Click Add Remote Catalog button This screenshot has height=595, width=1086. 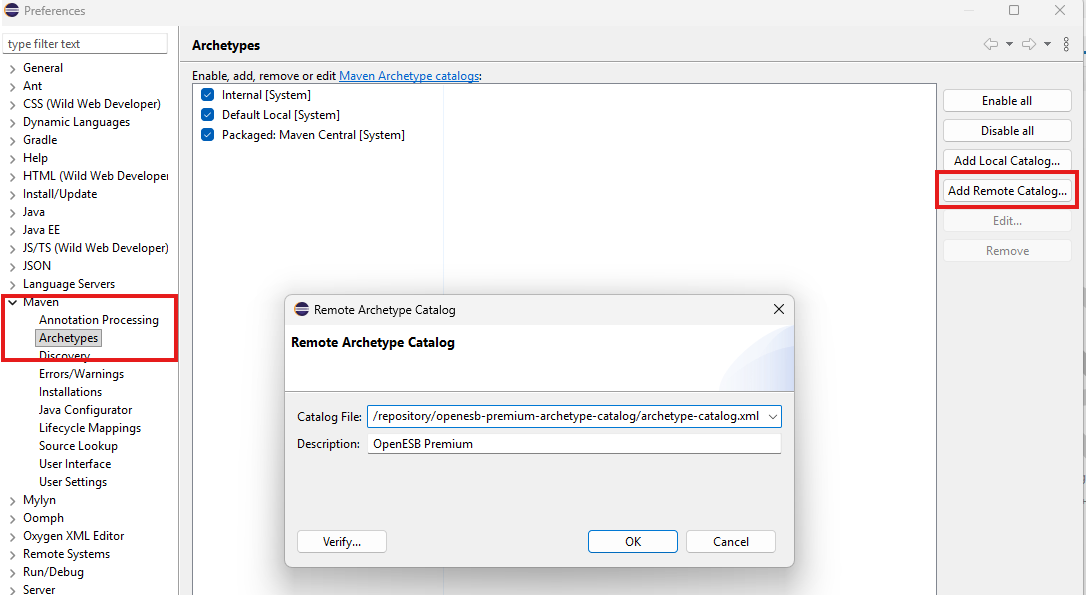[x=1007, y=190]
